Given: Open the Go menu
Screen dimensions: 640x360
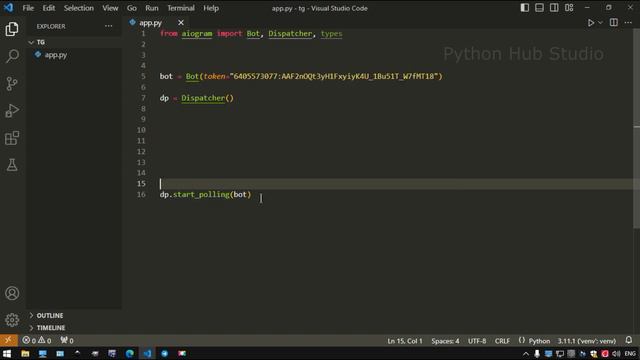Looking at the screenshot, I should [131, 8].
